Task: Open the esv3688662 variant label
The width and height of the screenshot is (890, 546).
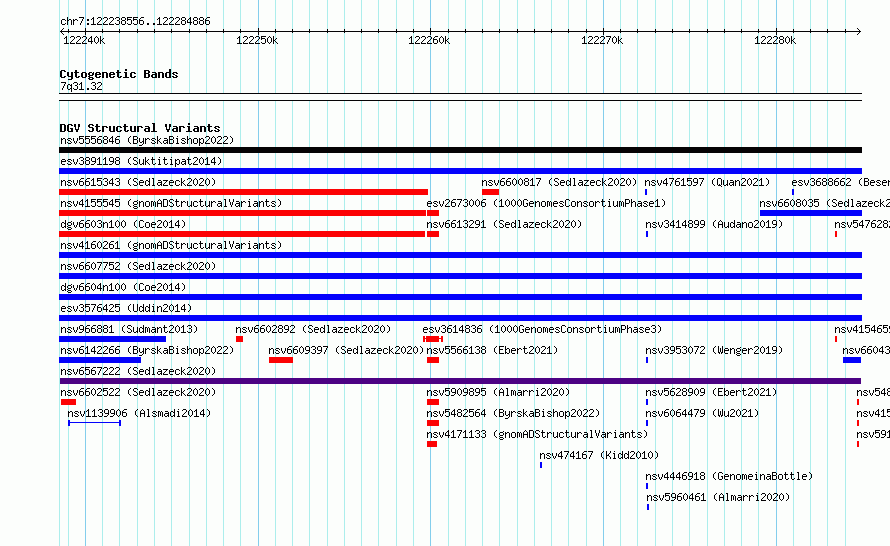Action: (x=841, y=182)
